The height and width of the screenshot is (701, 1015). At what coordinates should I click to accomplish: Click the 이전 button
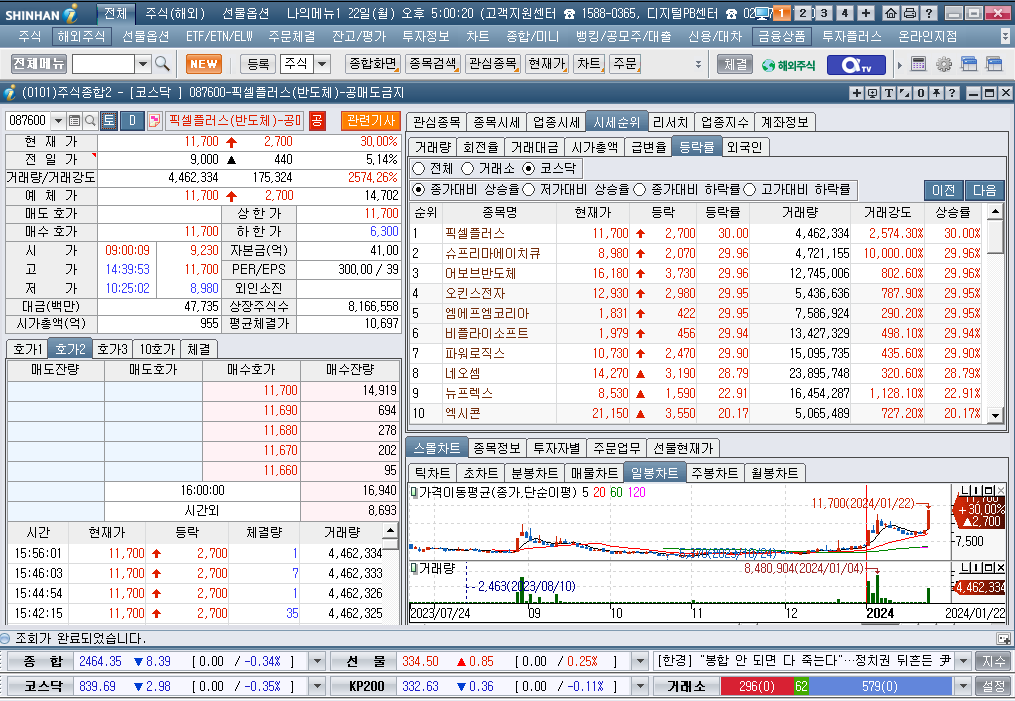(944, 190)
